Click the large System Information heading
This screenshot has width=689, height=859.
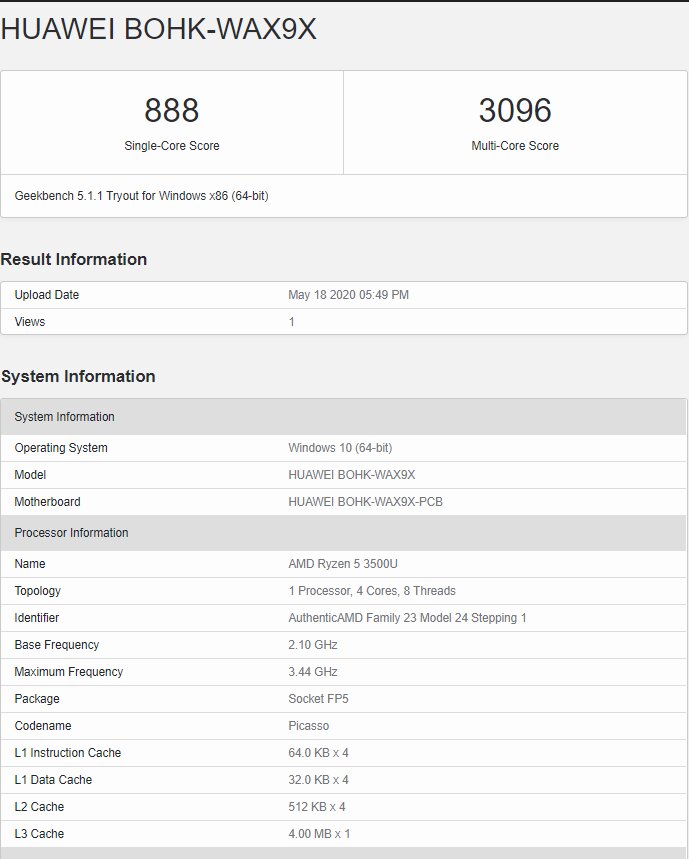78,376
